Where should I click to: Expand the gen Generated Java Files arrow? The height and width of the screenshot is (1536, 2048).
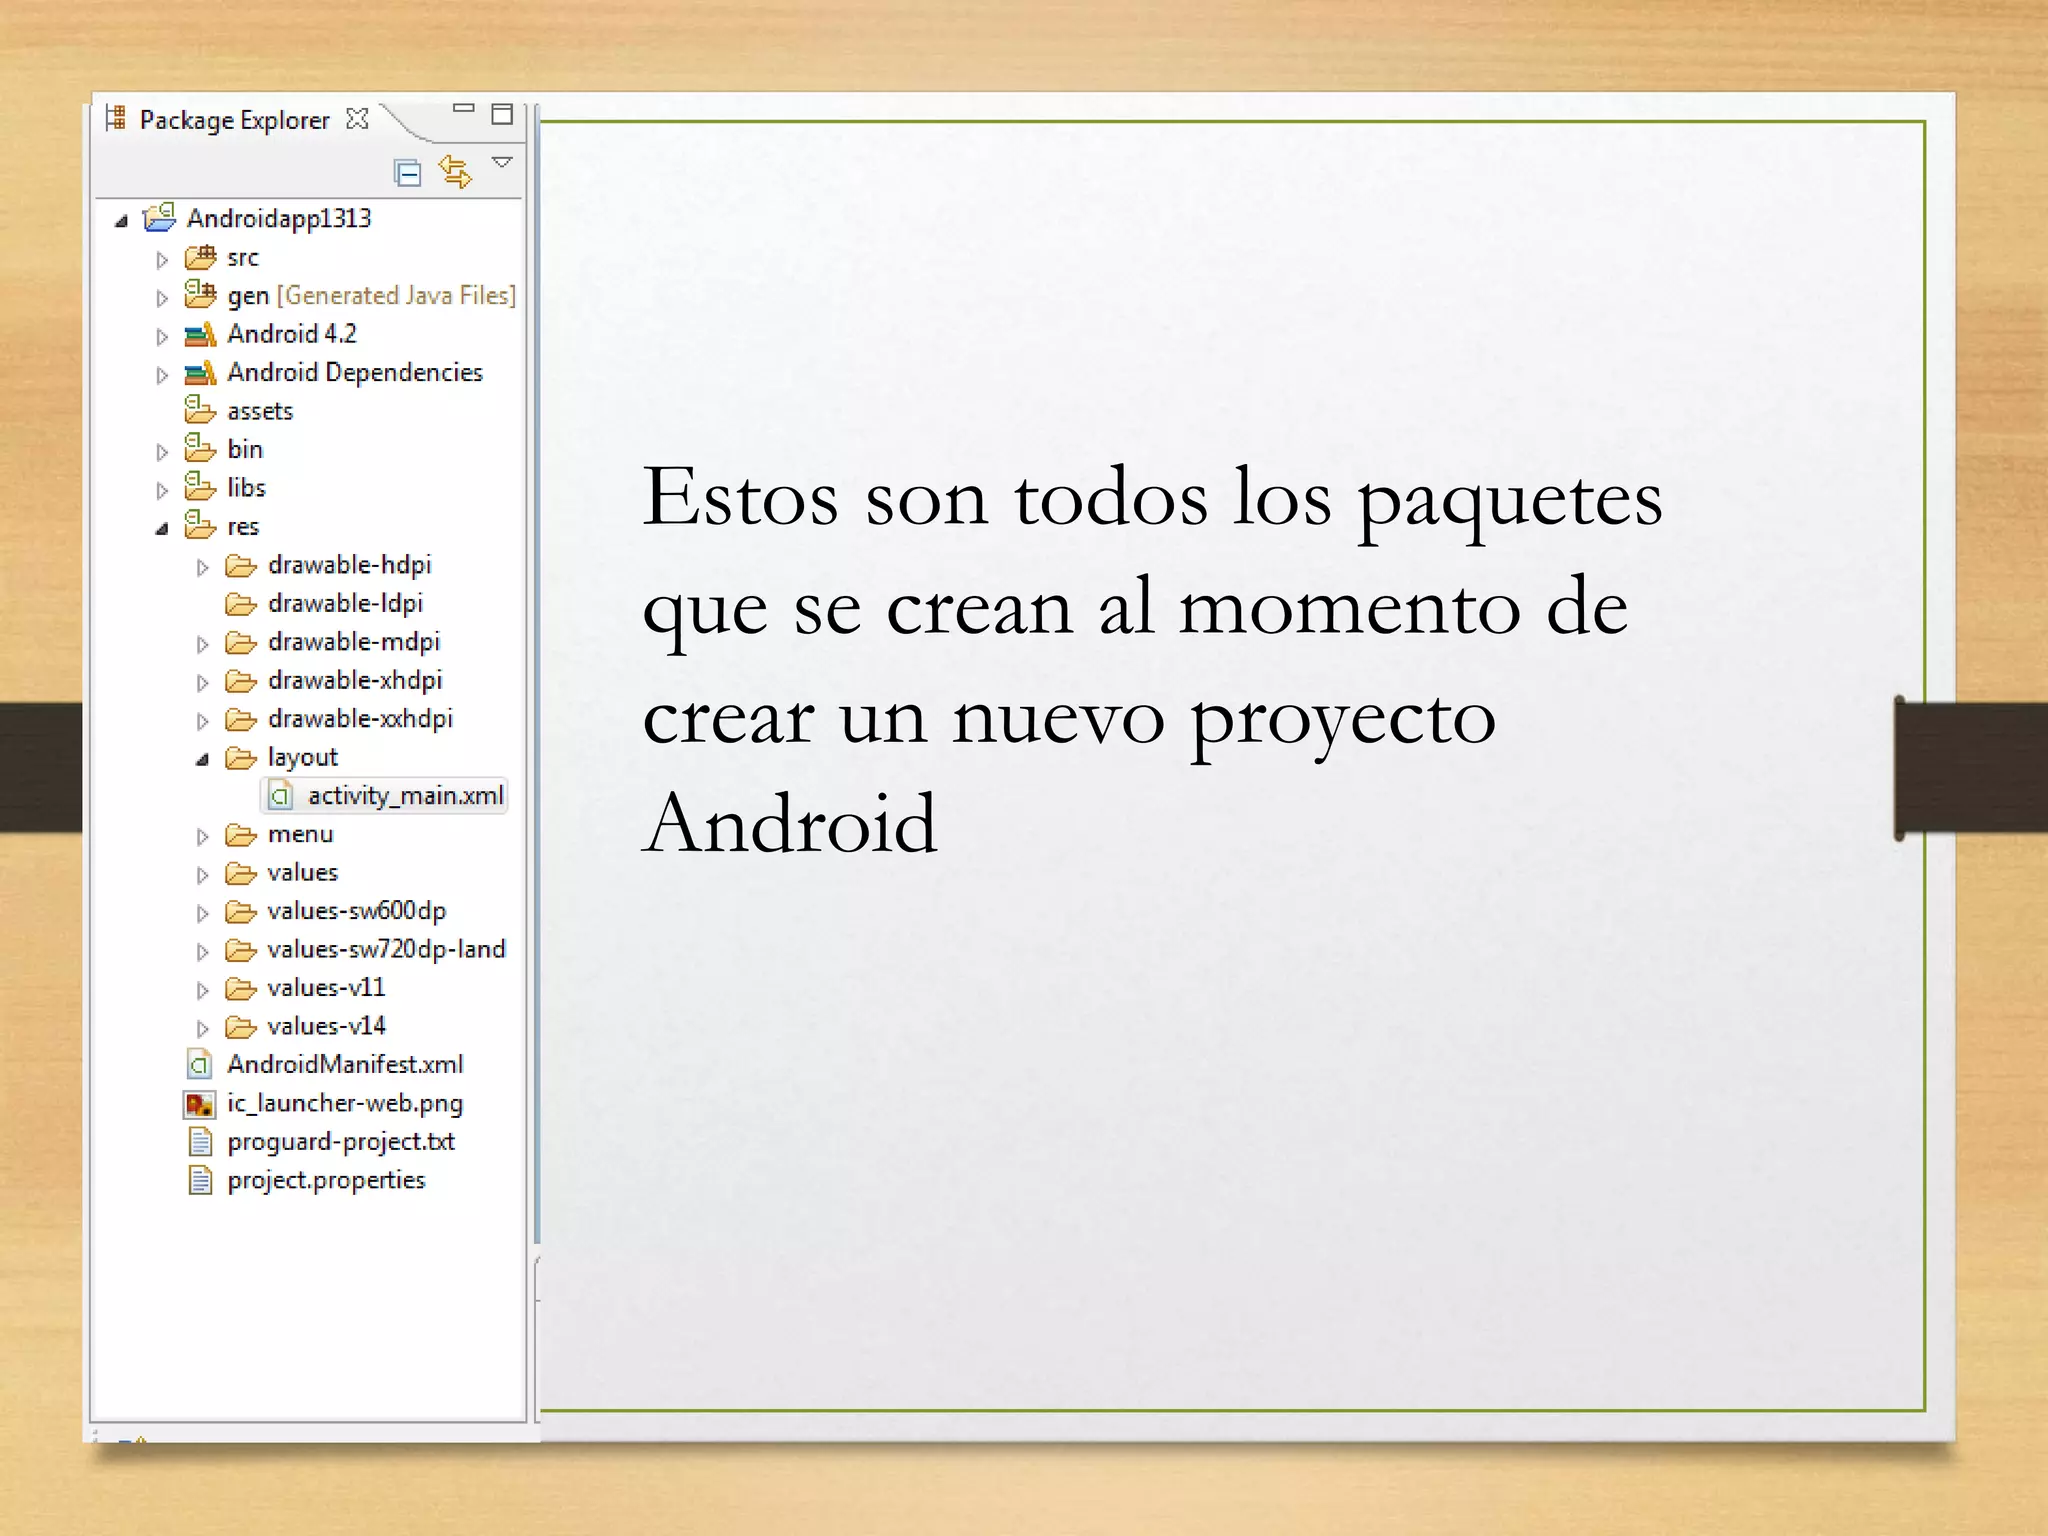point(162,298)
